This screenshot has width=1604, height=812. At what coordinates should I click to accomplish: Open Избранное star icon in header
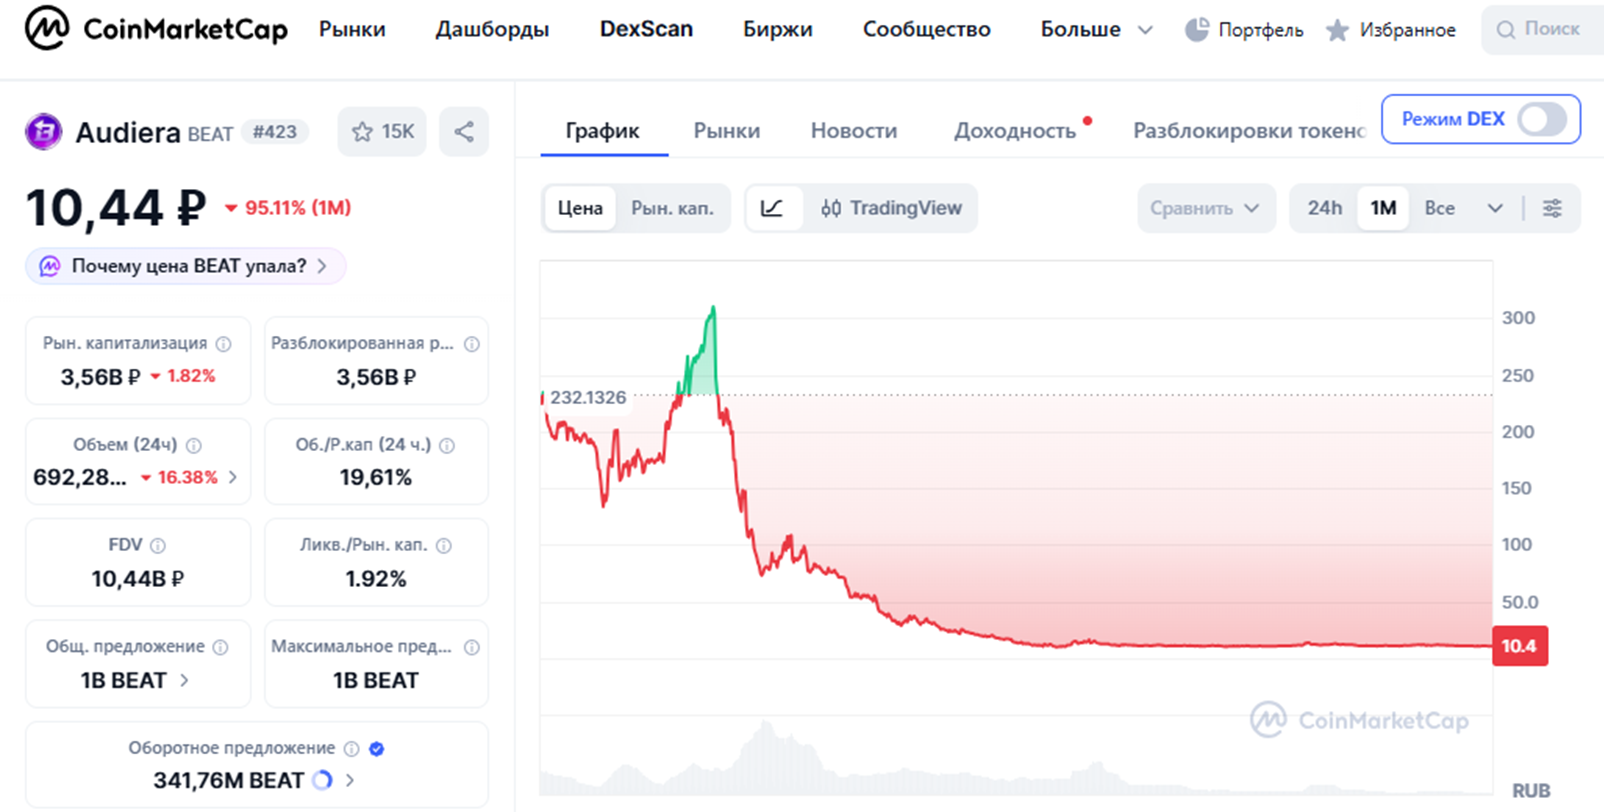(x=1337, y=30)
